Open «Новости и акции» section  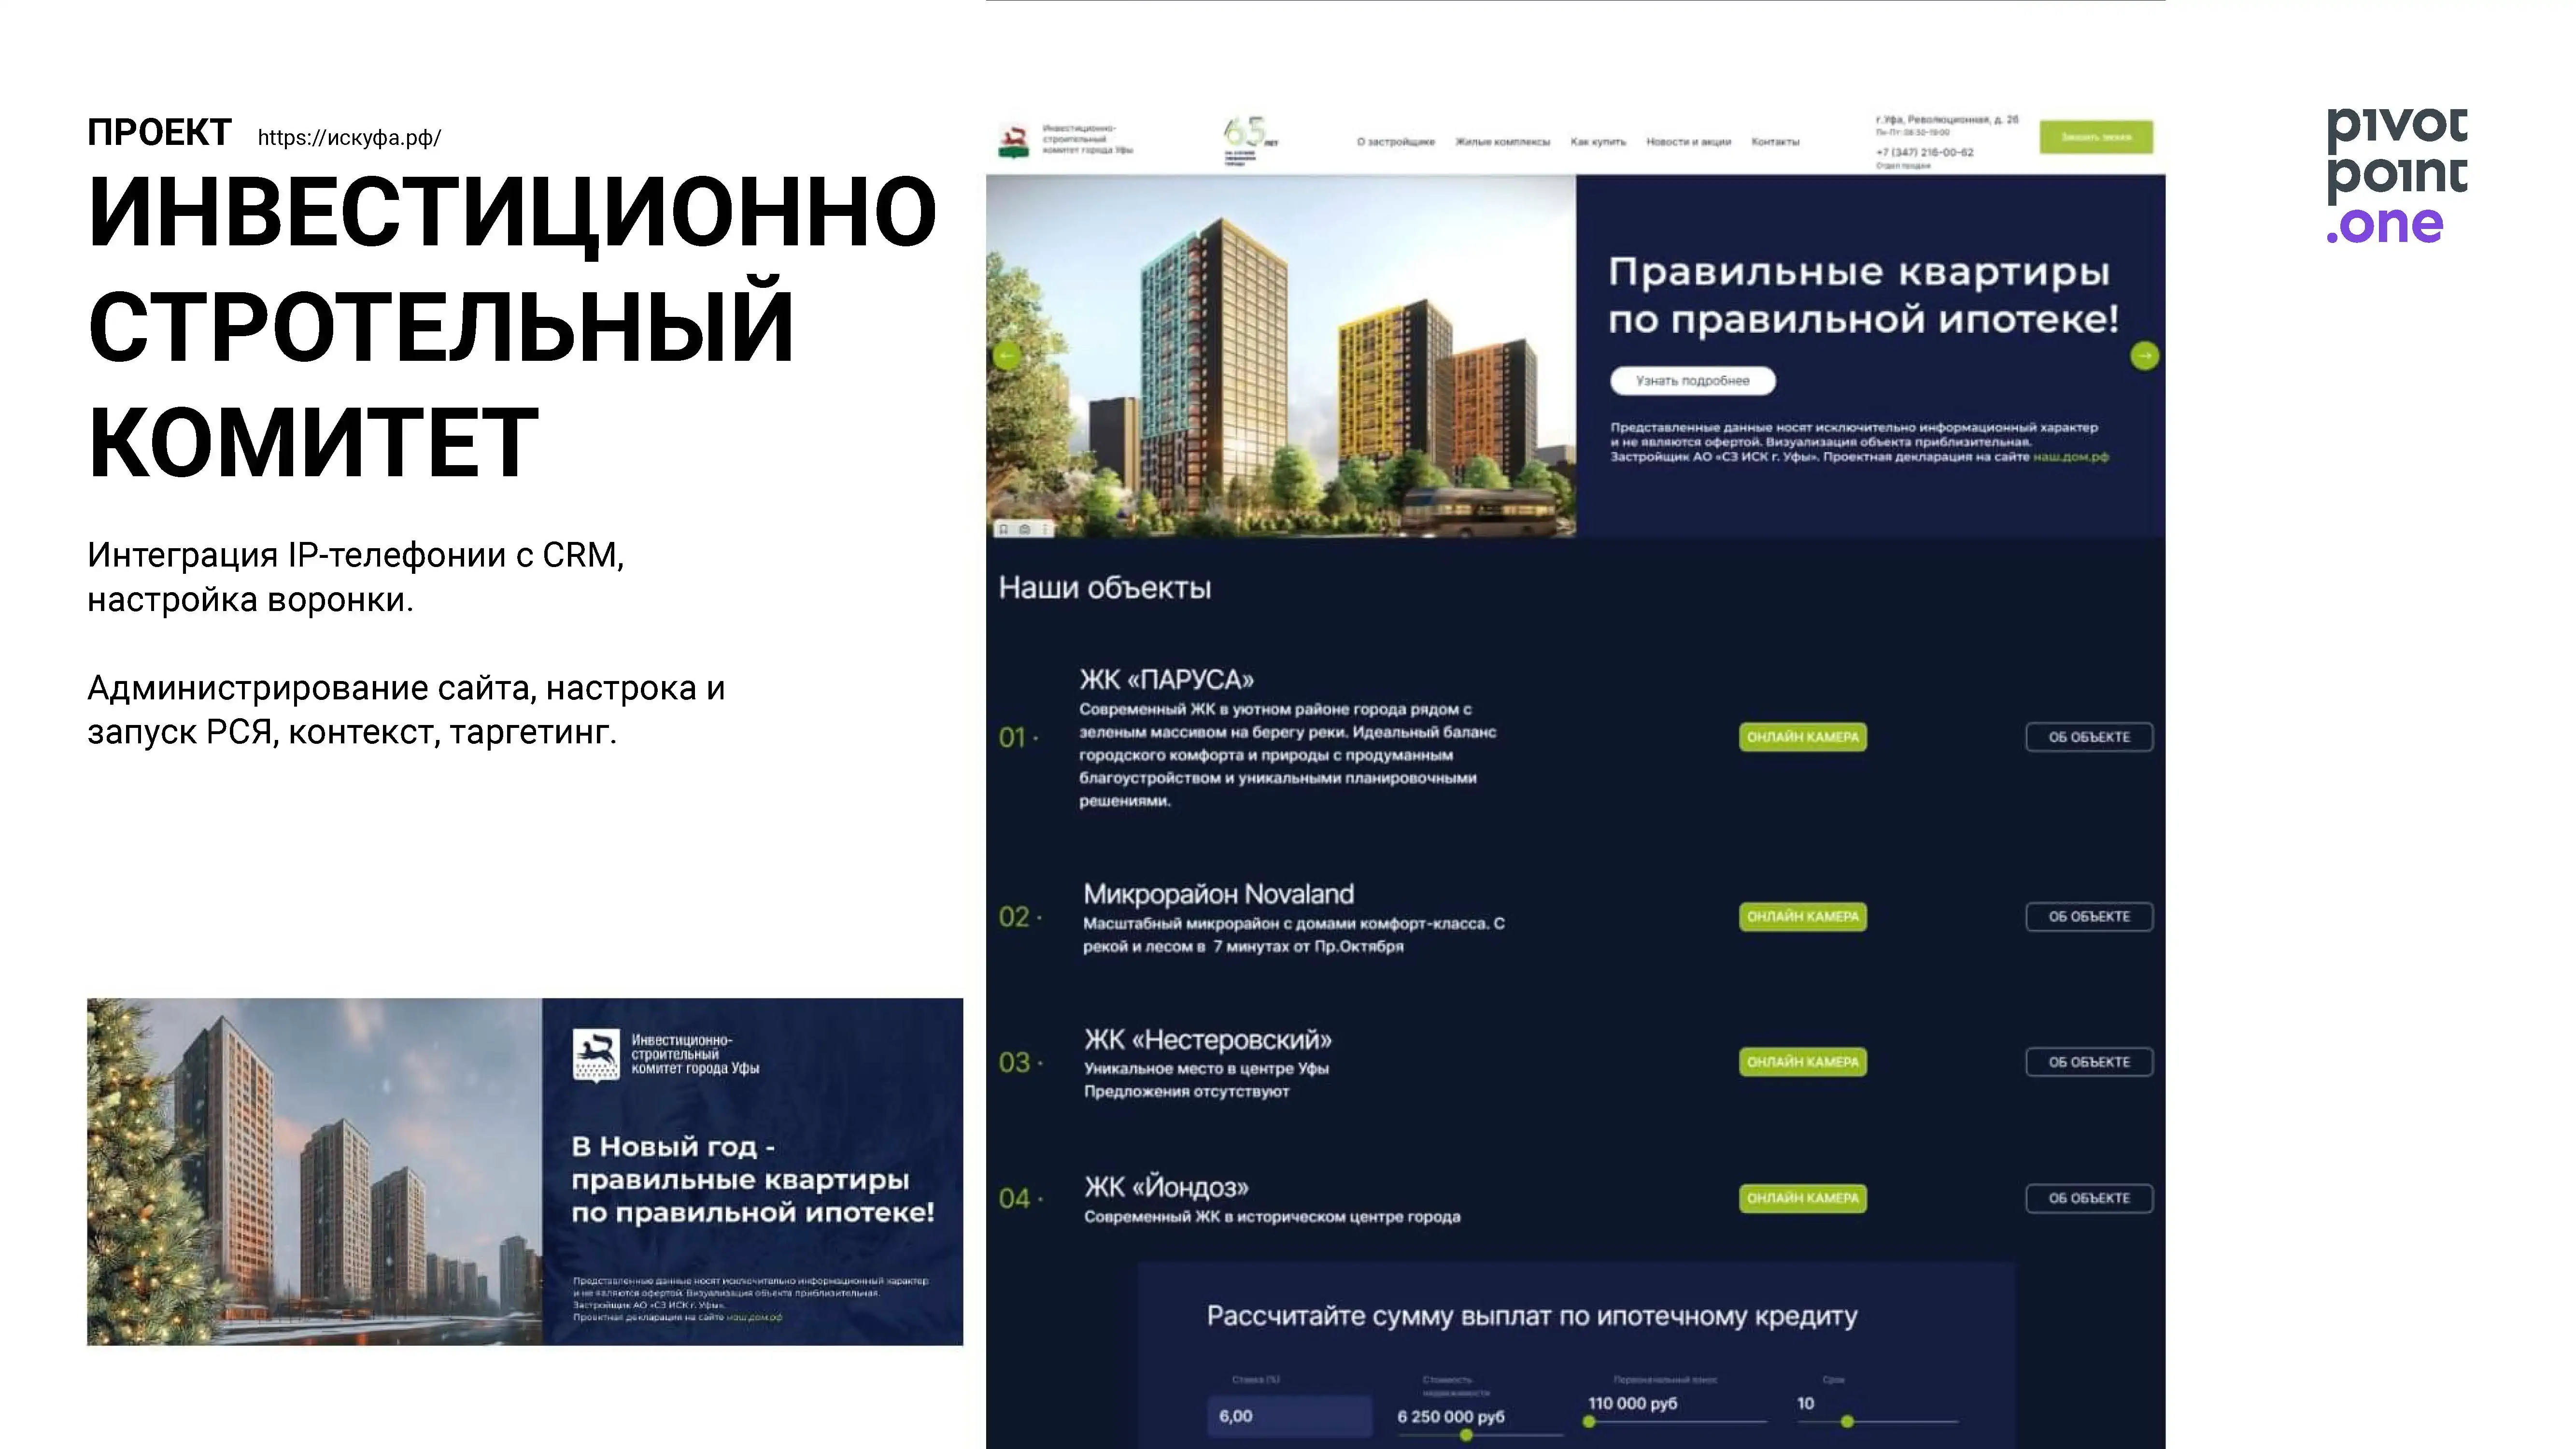[1688, 142]
